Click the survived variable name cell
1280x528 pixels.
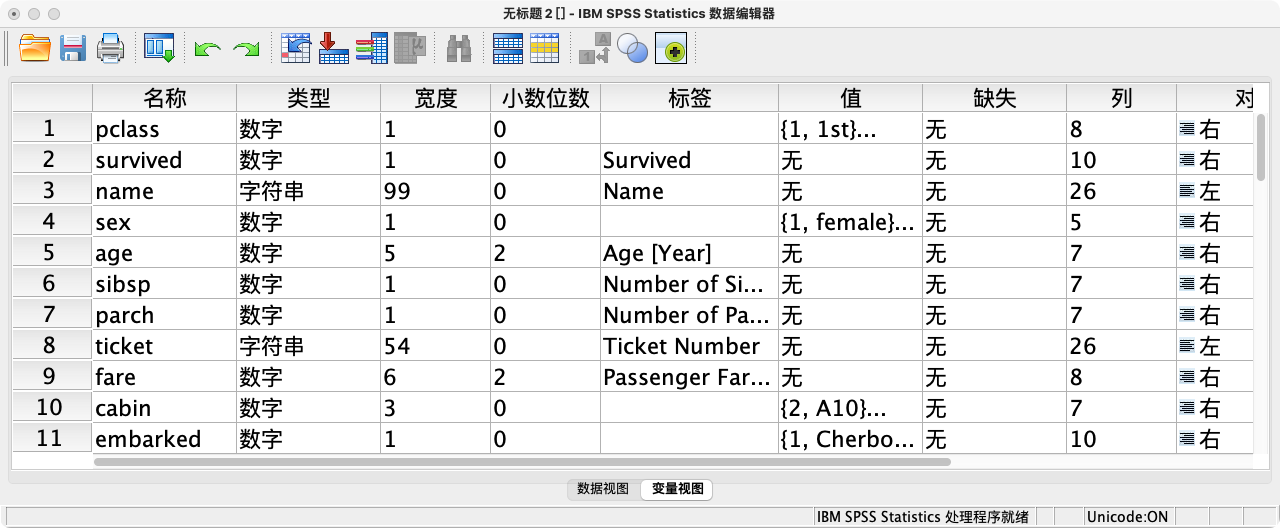pos(165,160)
